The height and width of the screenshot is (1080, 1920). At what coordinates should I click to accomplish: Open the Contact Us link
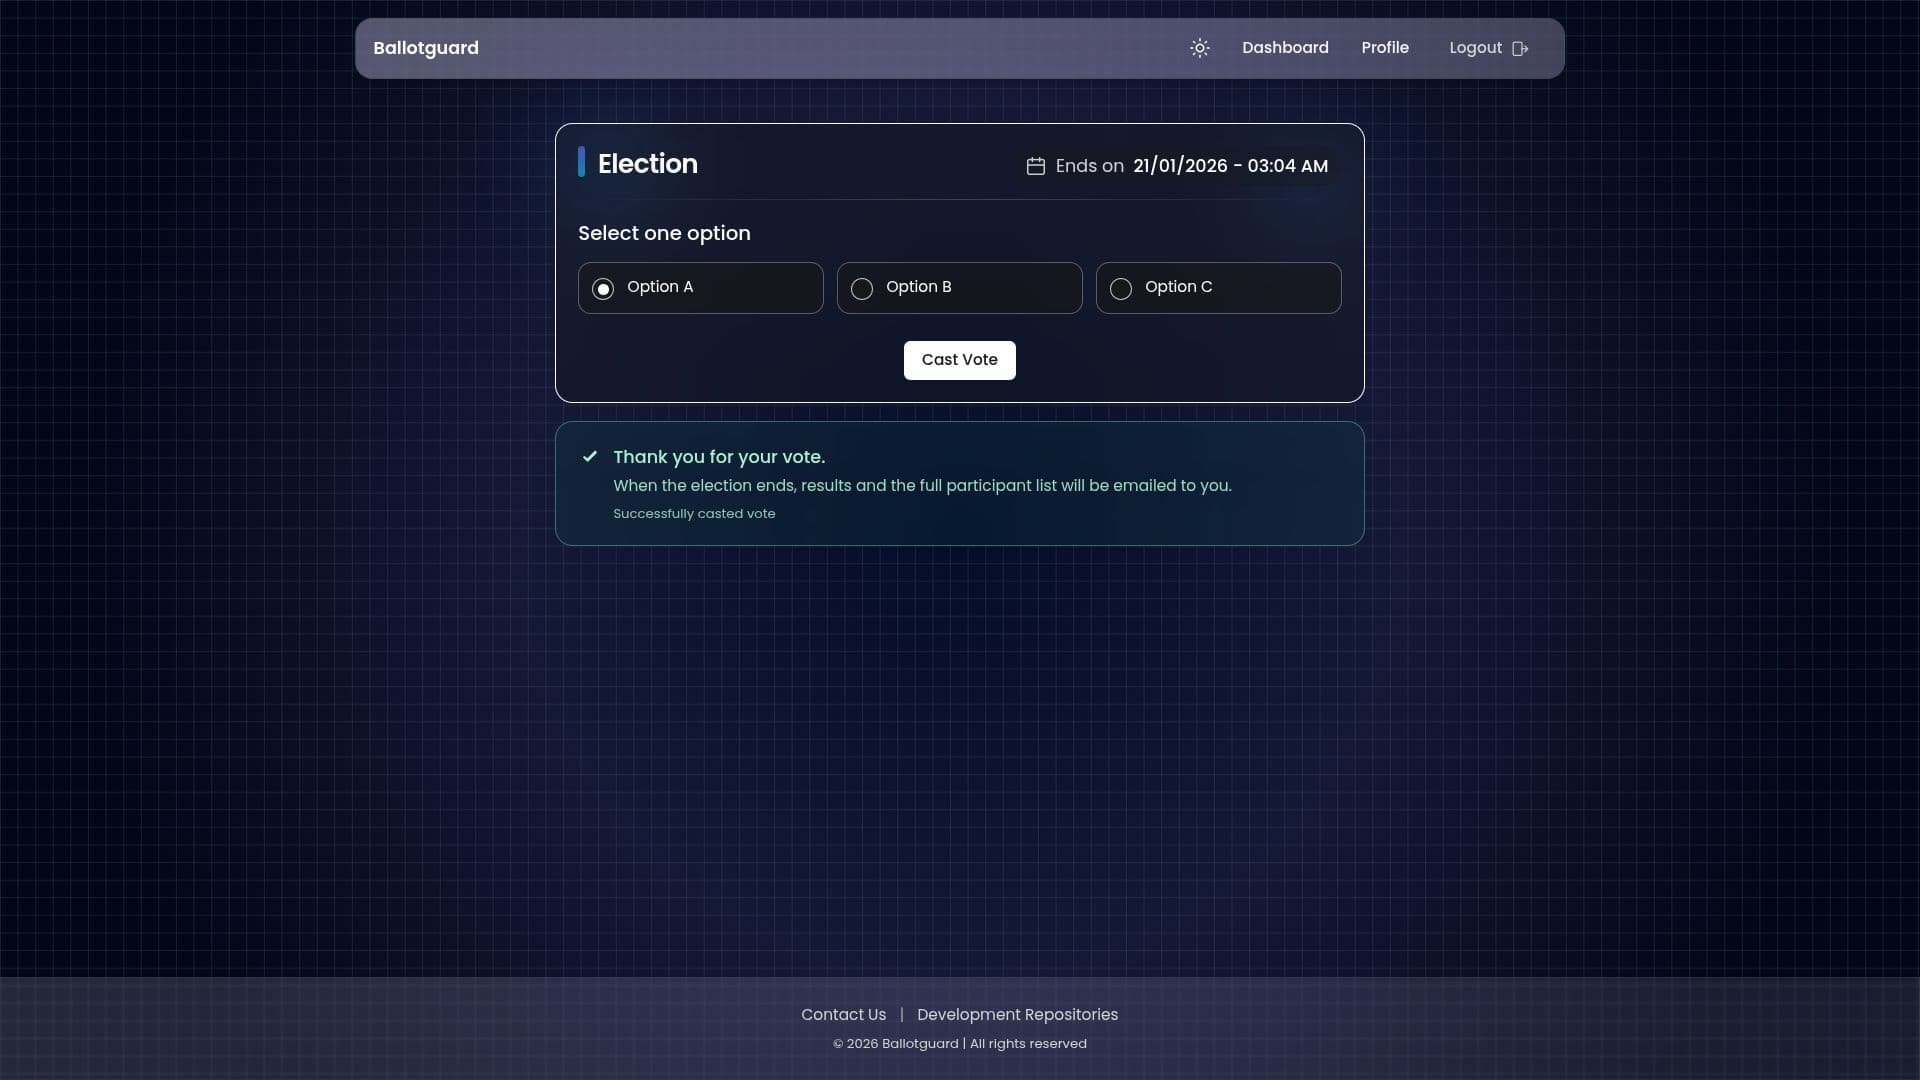point(843,1014)
